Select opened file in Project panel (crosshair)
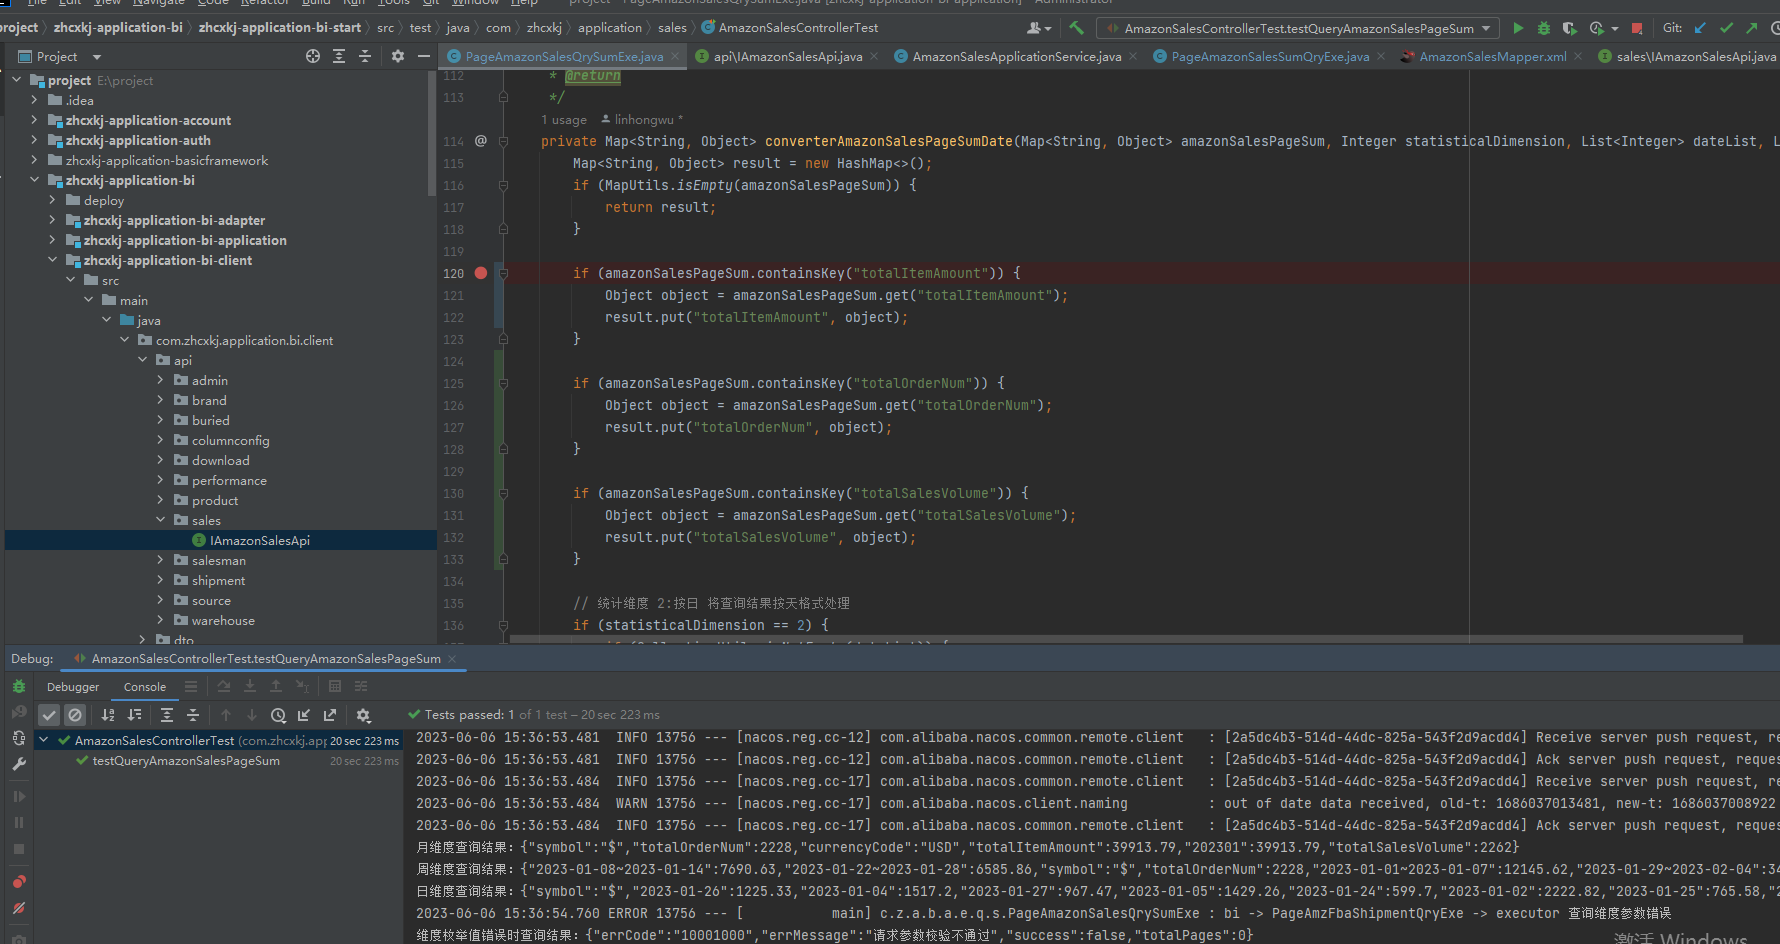Image resolution: width=1780 pixels, height=944 pixels. click(x=313, y=56)
